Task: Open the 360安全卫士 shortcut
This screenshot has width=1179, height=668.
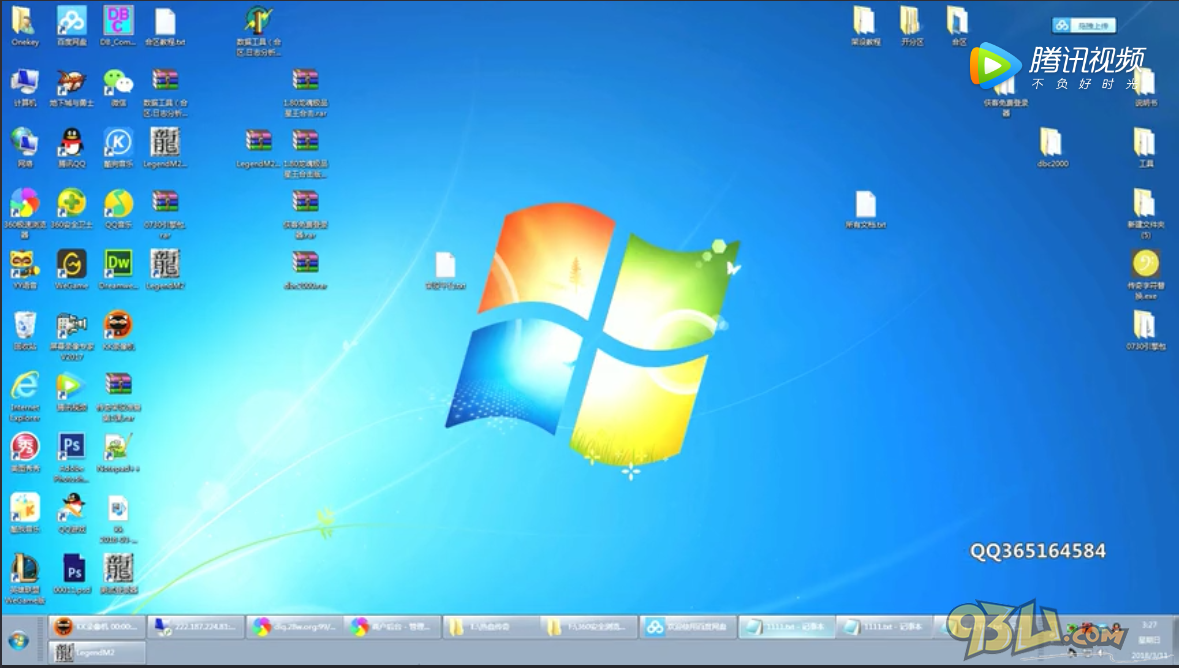Action: 71,209
